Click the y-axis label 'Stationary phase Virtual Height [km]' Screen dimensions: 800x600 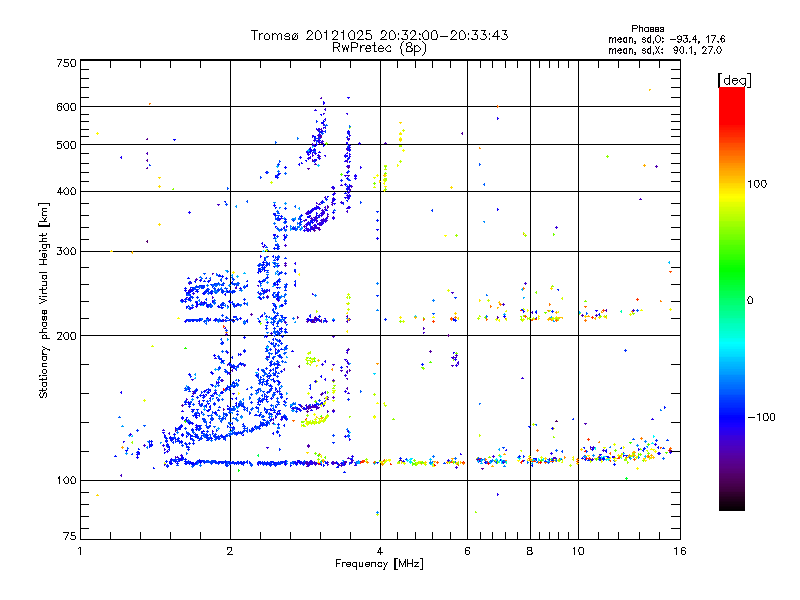click(x=44, y=301)
